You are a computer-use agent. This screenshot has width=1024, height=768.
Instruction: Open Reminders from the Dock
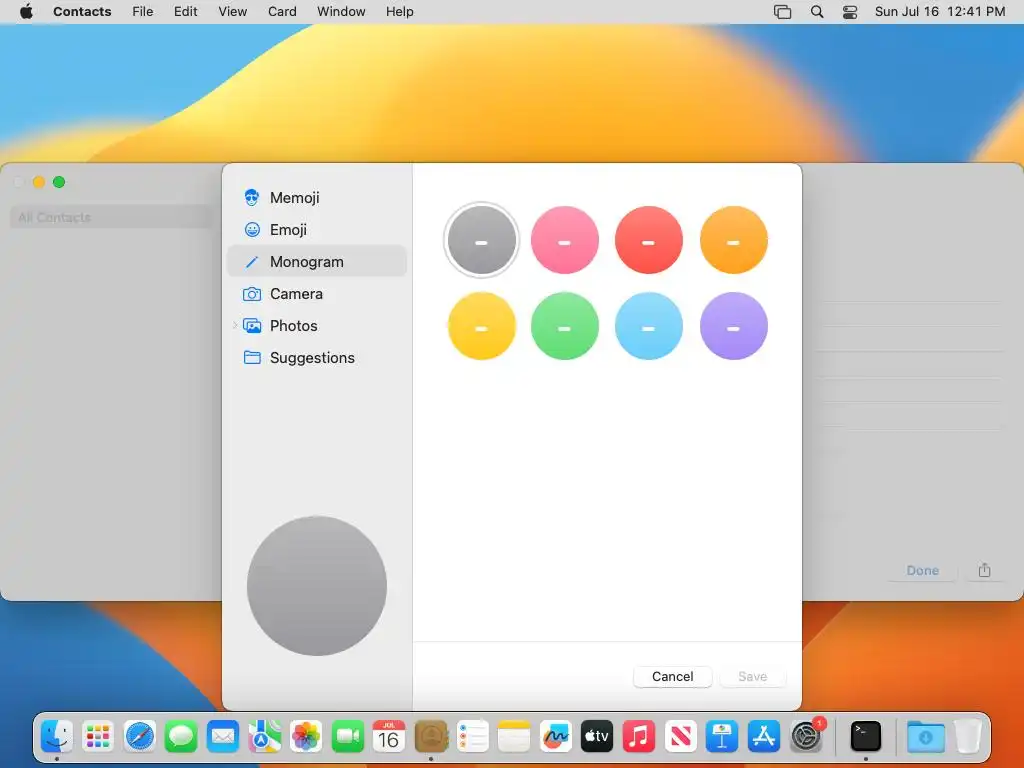click(x=472, y=737)
